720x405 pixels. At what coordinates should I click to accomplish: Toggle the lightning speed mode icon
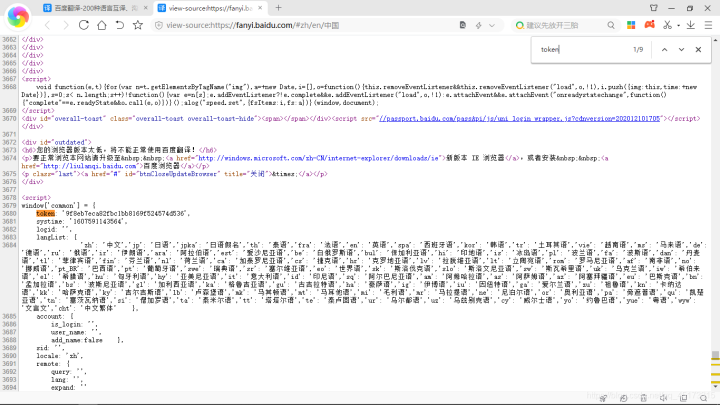pos(478,25)
